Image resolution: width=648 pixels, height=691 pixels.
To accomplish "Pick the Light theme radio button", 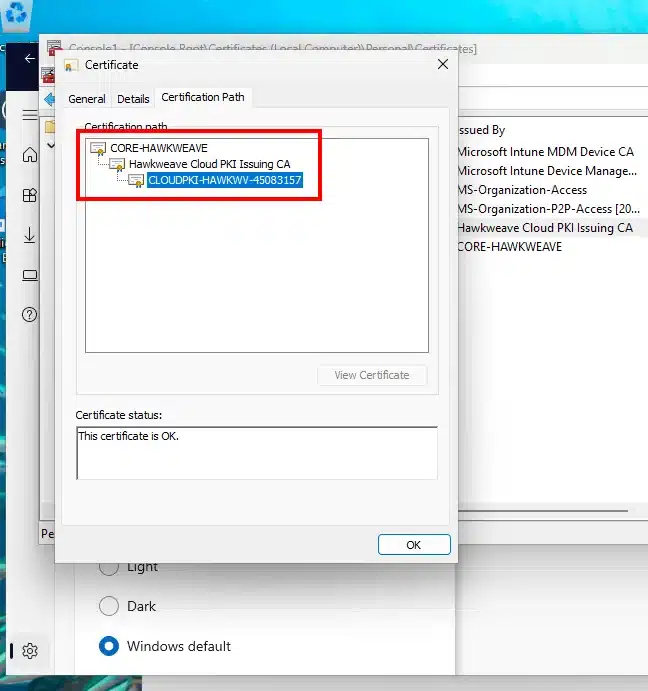I will (109, 566).
